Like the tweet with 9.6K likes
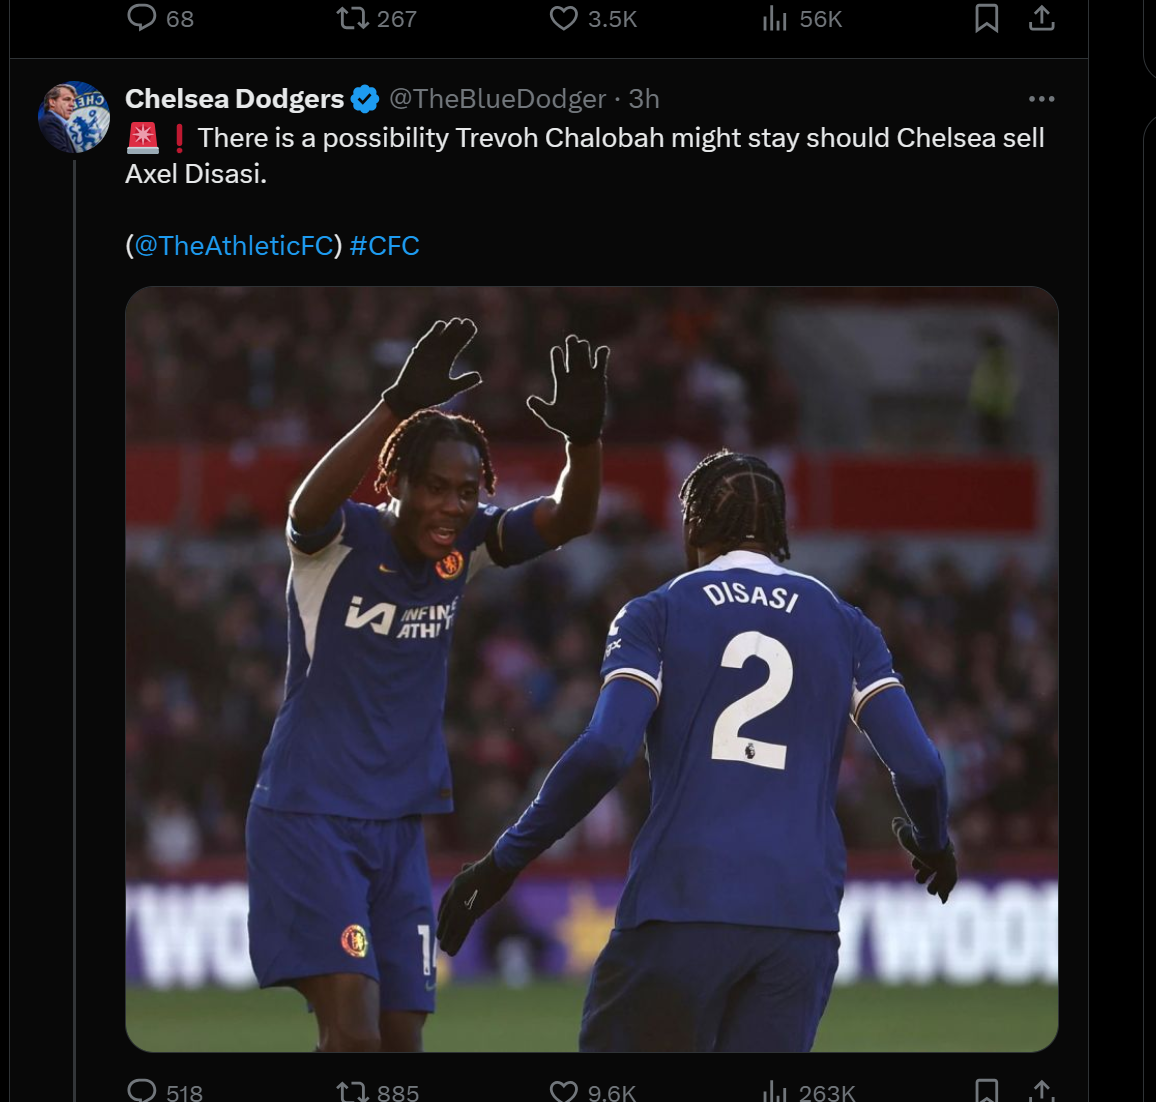This screenshot has width=1156, height=1102. 564,1090
